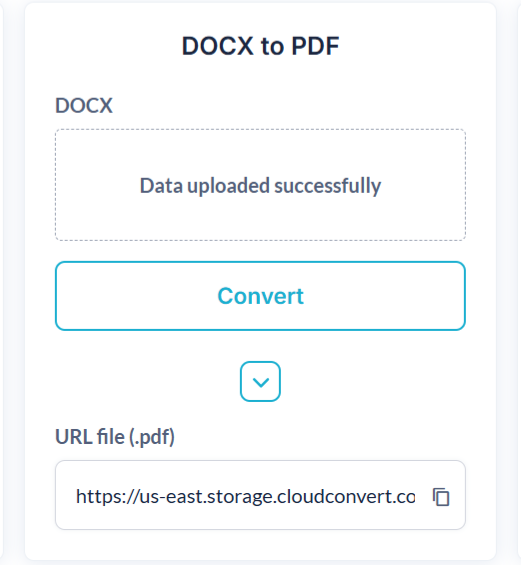Start DOCX to PDF conversion
The height and width of the screenshot is (565, 521).
260,296
